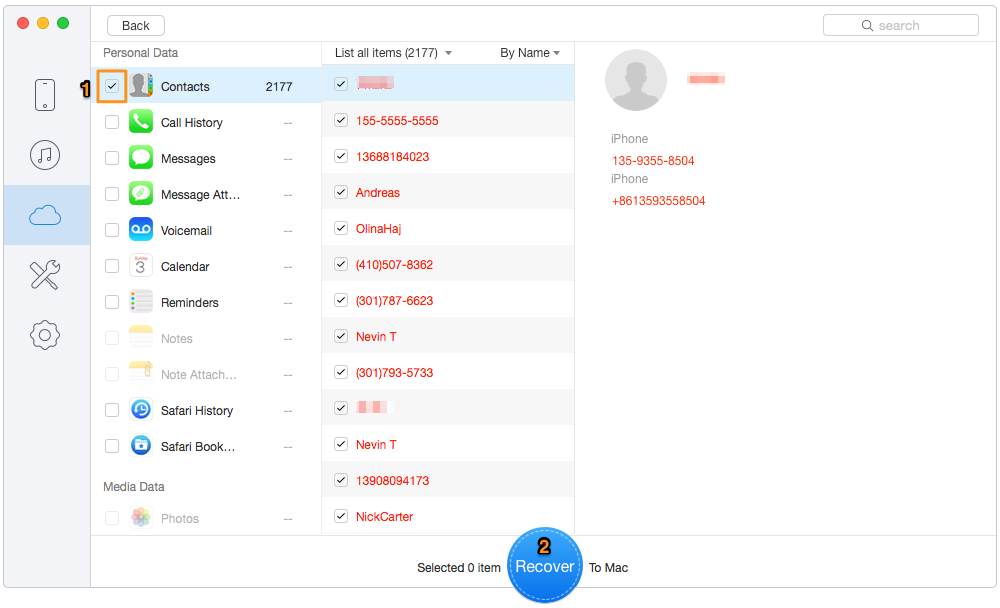Viewport: 1000px width, 608px height.
Task: Uncheck the Contacts category checkbox
Action: coord(112,86)
